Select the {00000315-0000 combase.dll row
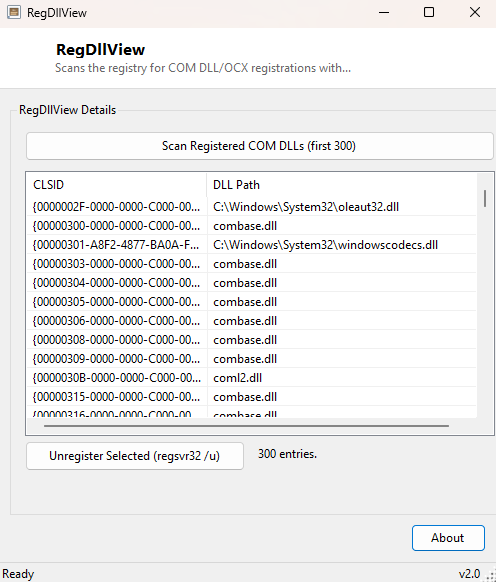Image resolution: width=496 pixels, height=582 pixels. click(252, 396)
